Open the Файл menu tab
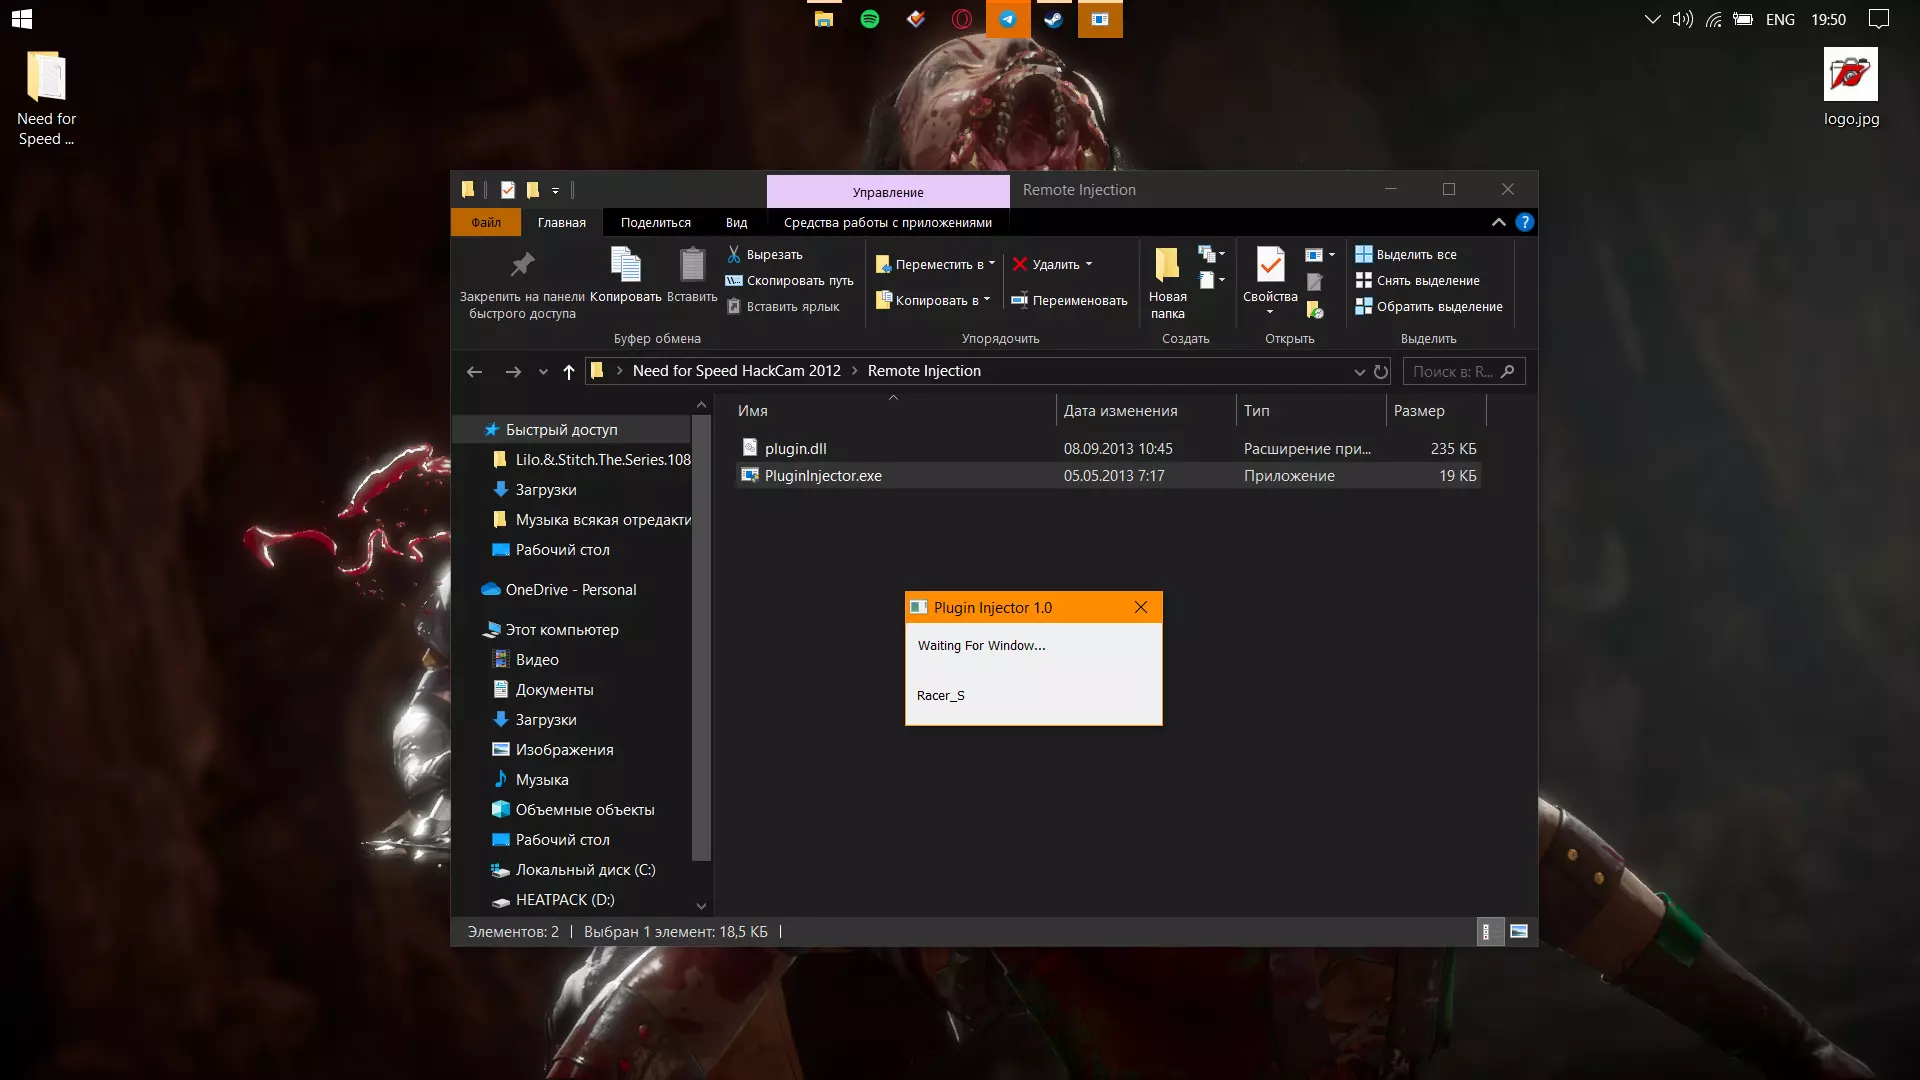 click(x=486, y=222)
